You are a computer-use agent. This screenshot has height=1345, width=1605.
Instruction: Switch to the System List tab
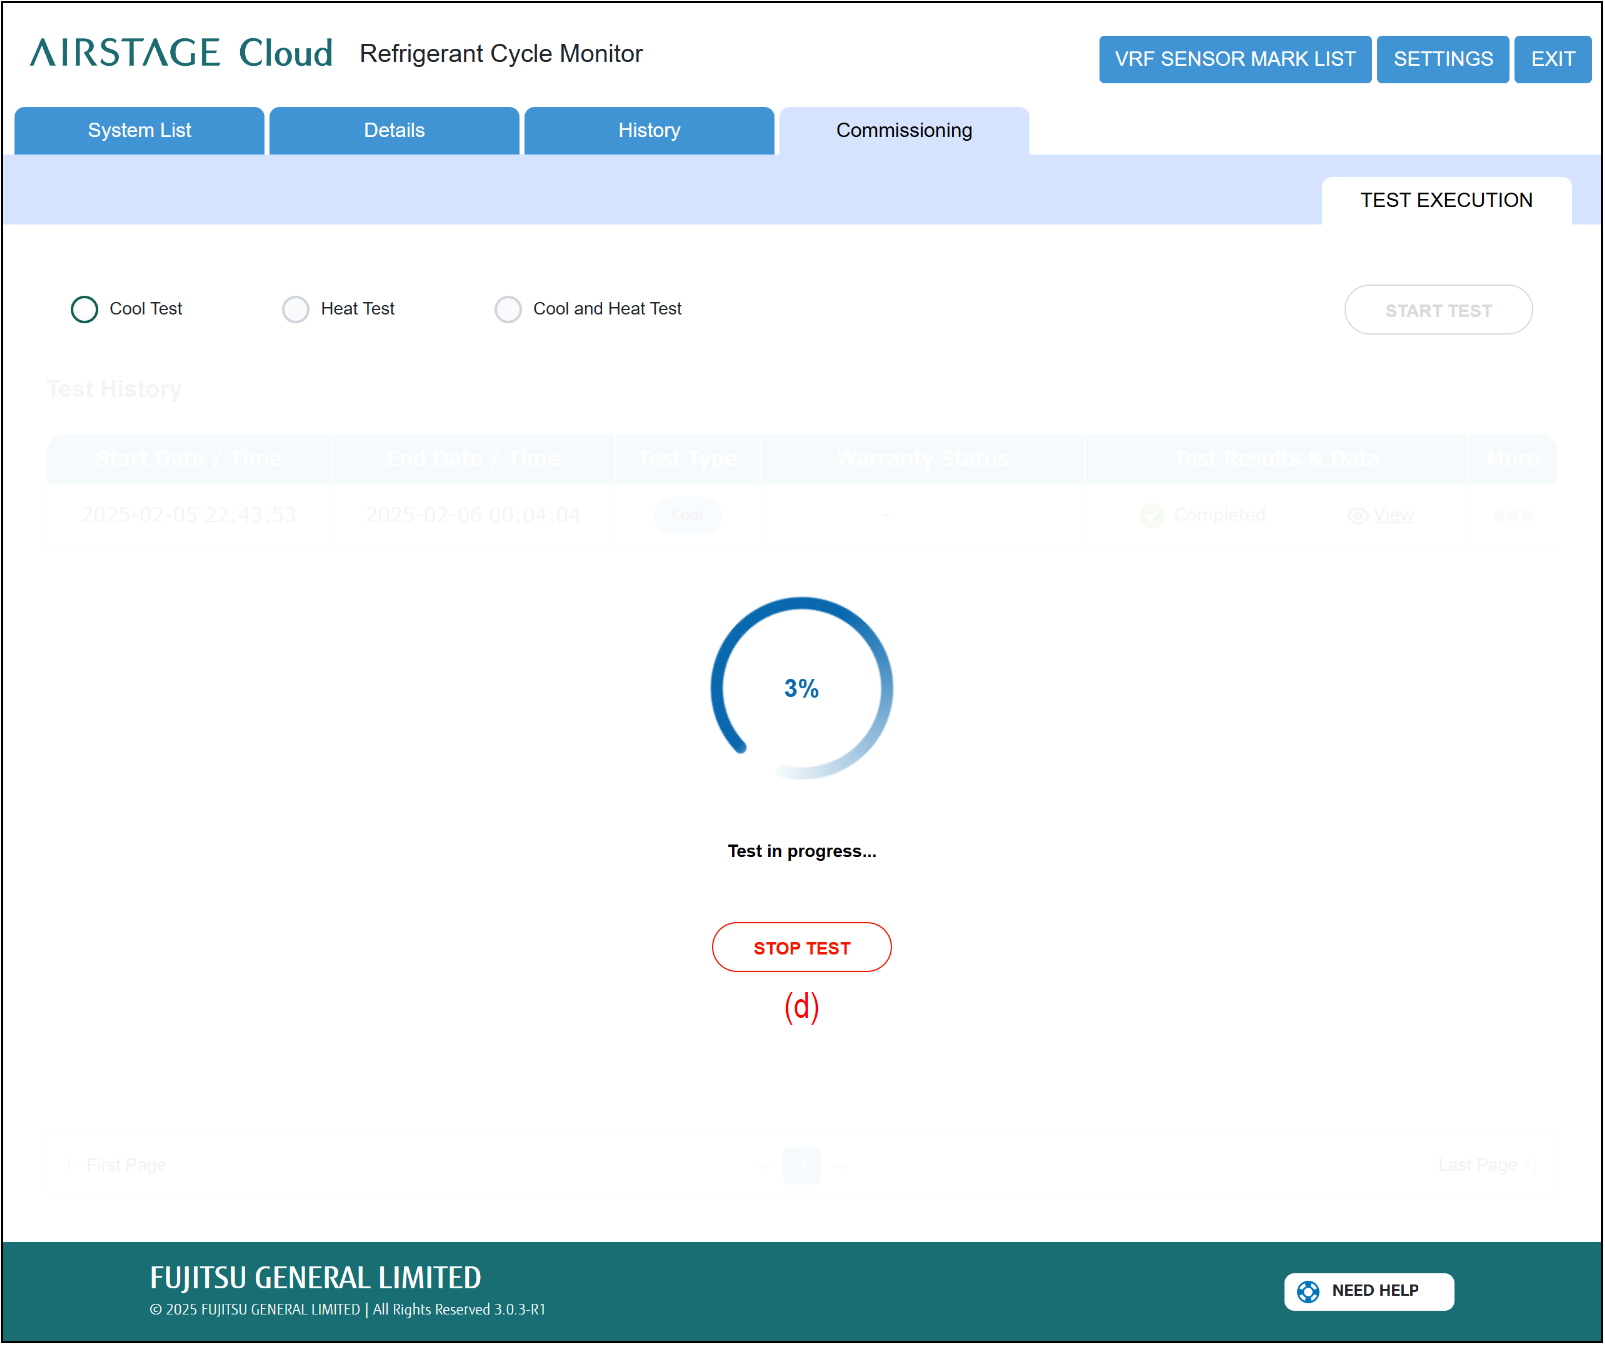[x=139, y=131]
